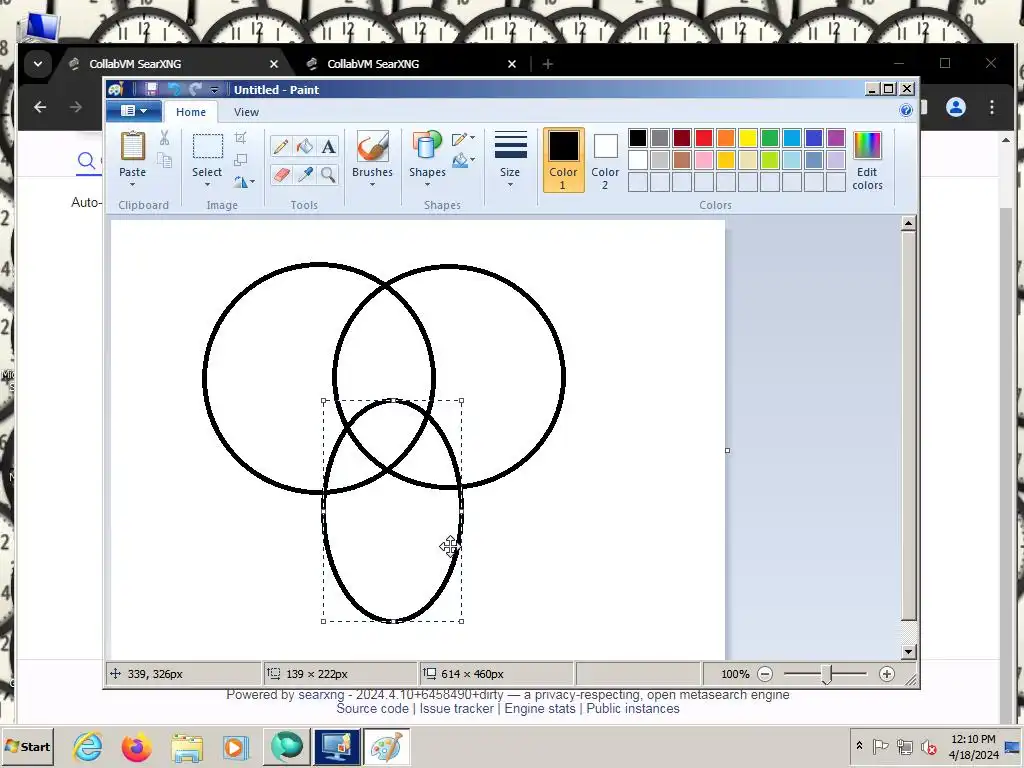Click the zoom out minus button
The height and width of the screenshot is (768, 1024).
pos(765,674)
